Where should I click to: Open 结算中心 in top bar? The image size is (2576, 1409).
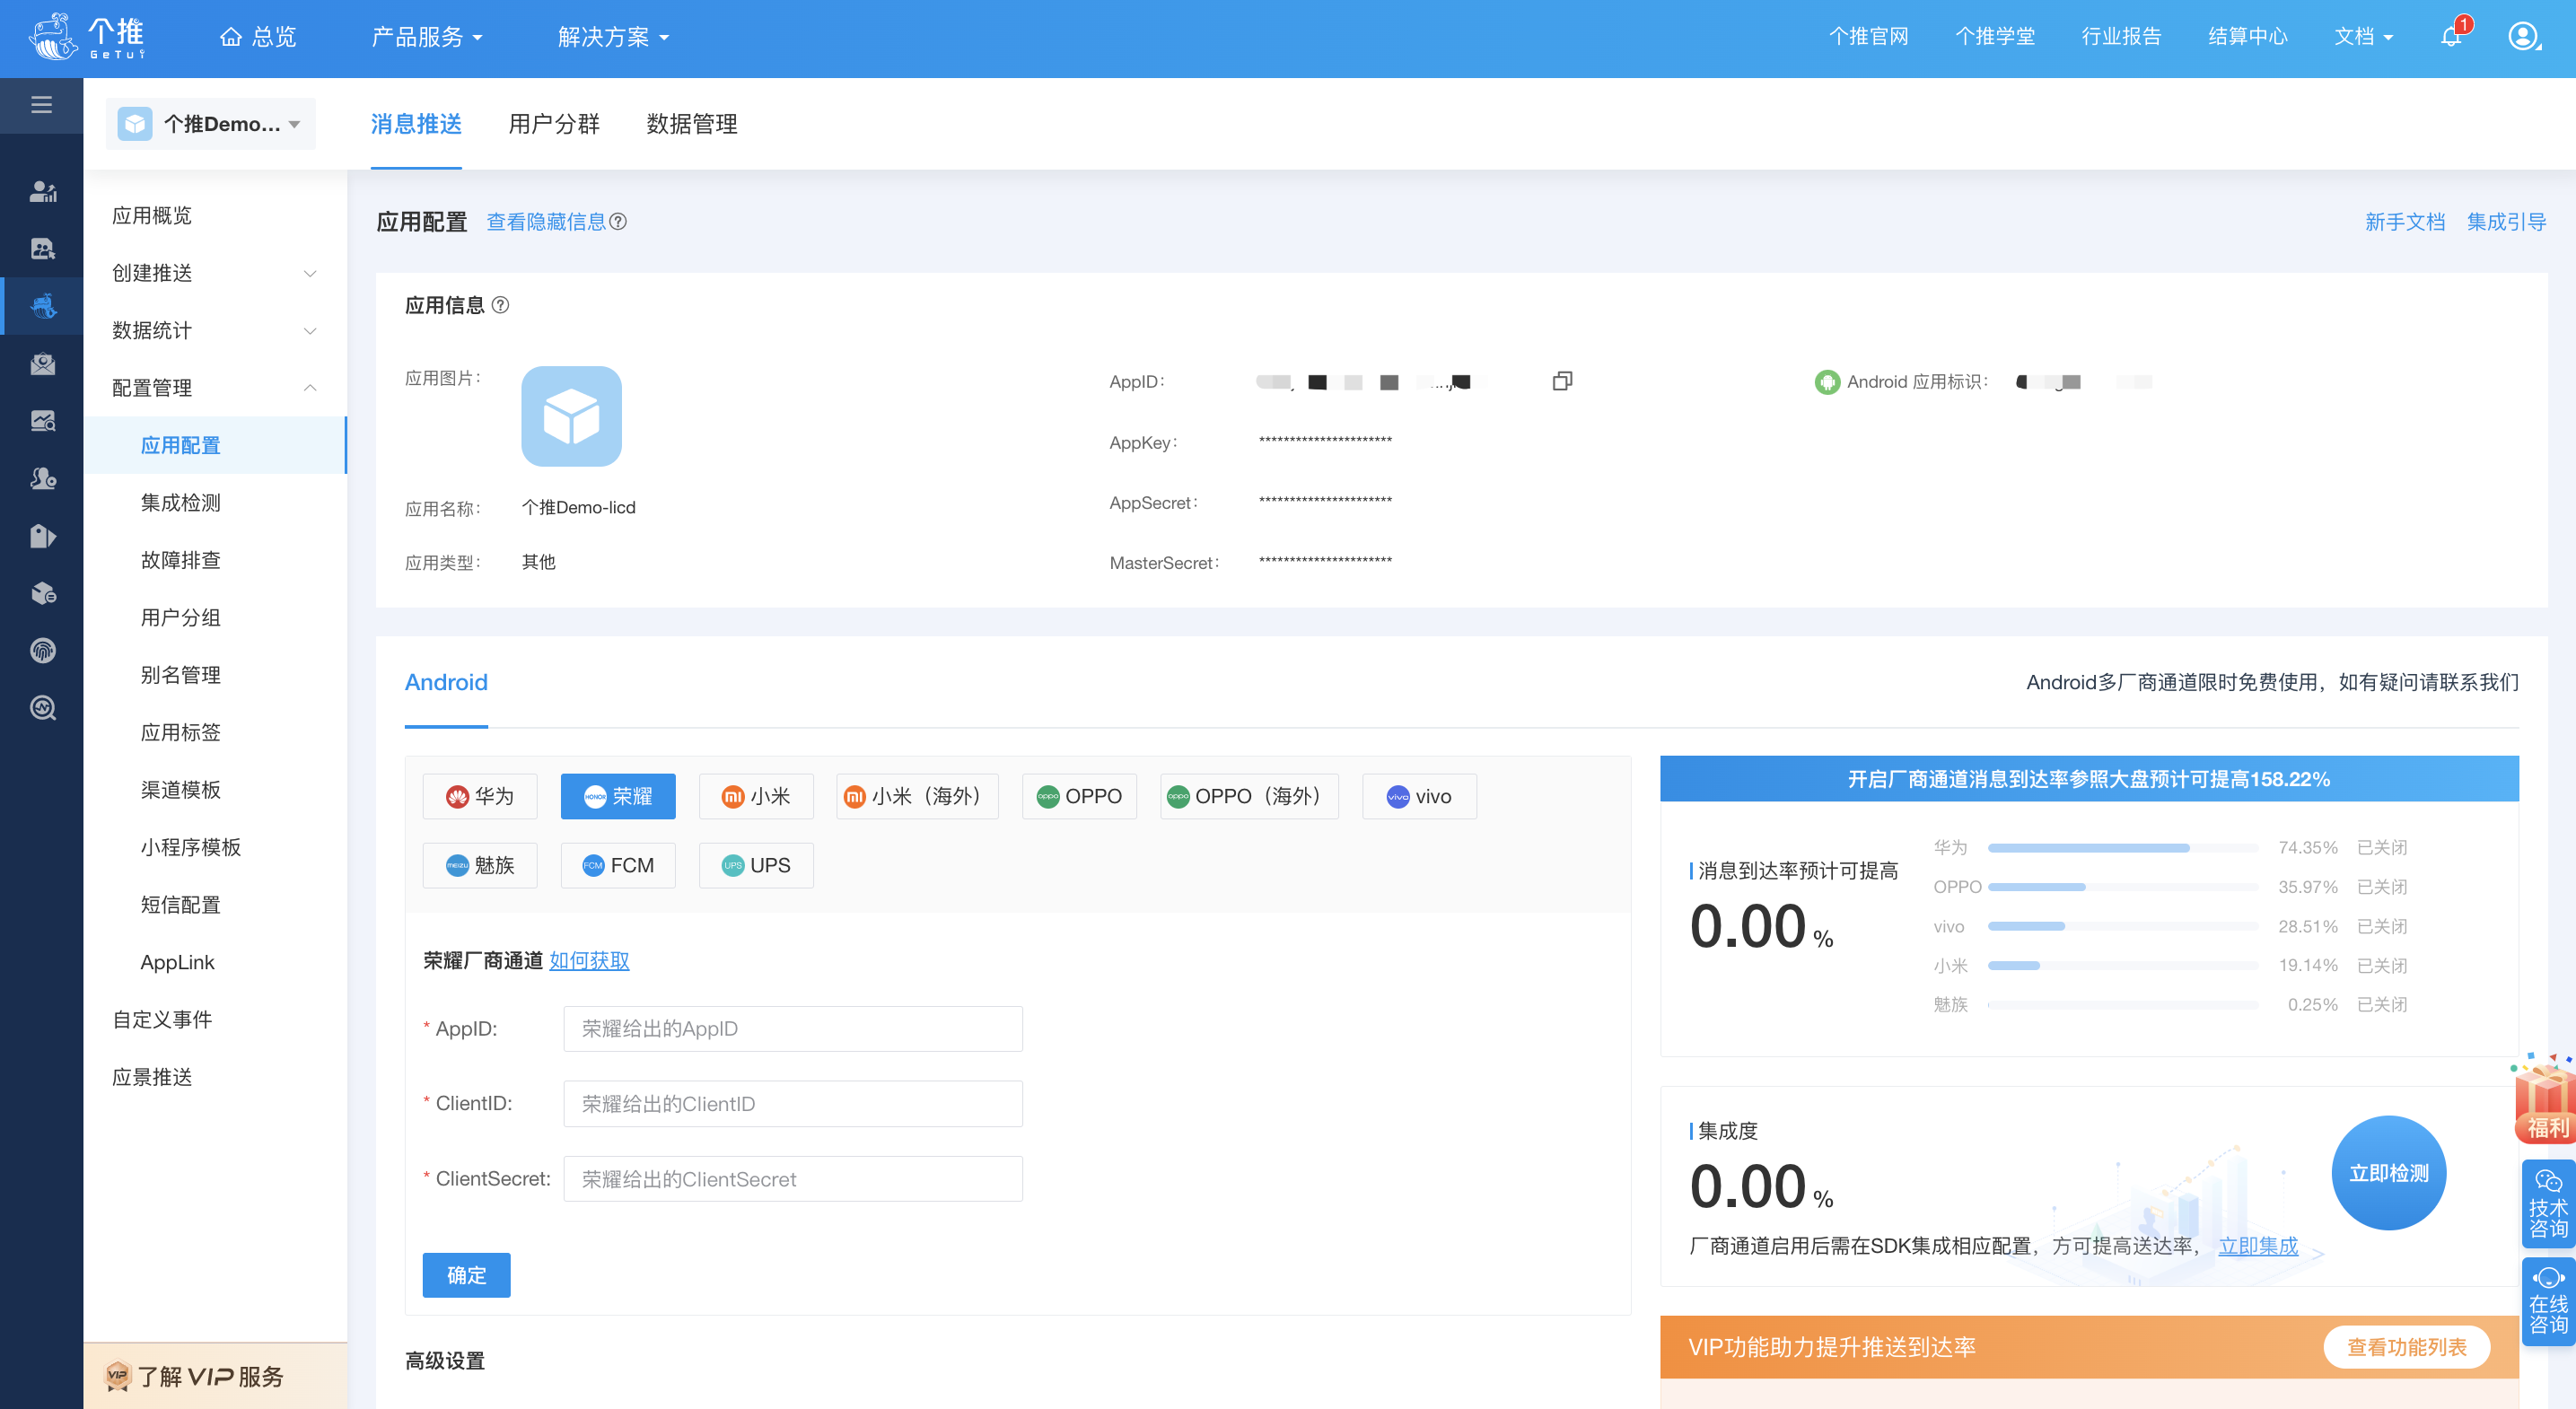[2248, 37]
